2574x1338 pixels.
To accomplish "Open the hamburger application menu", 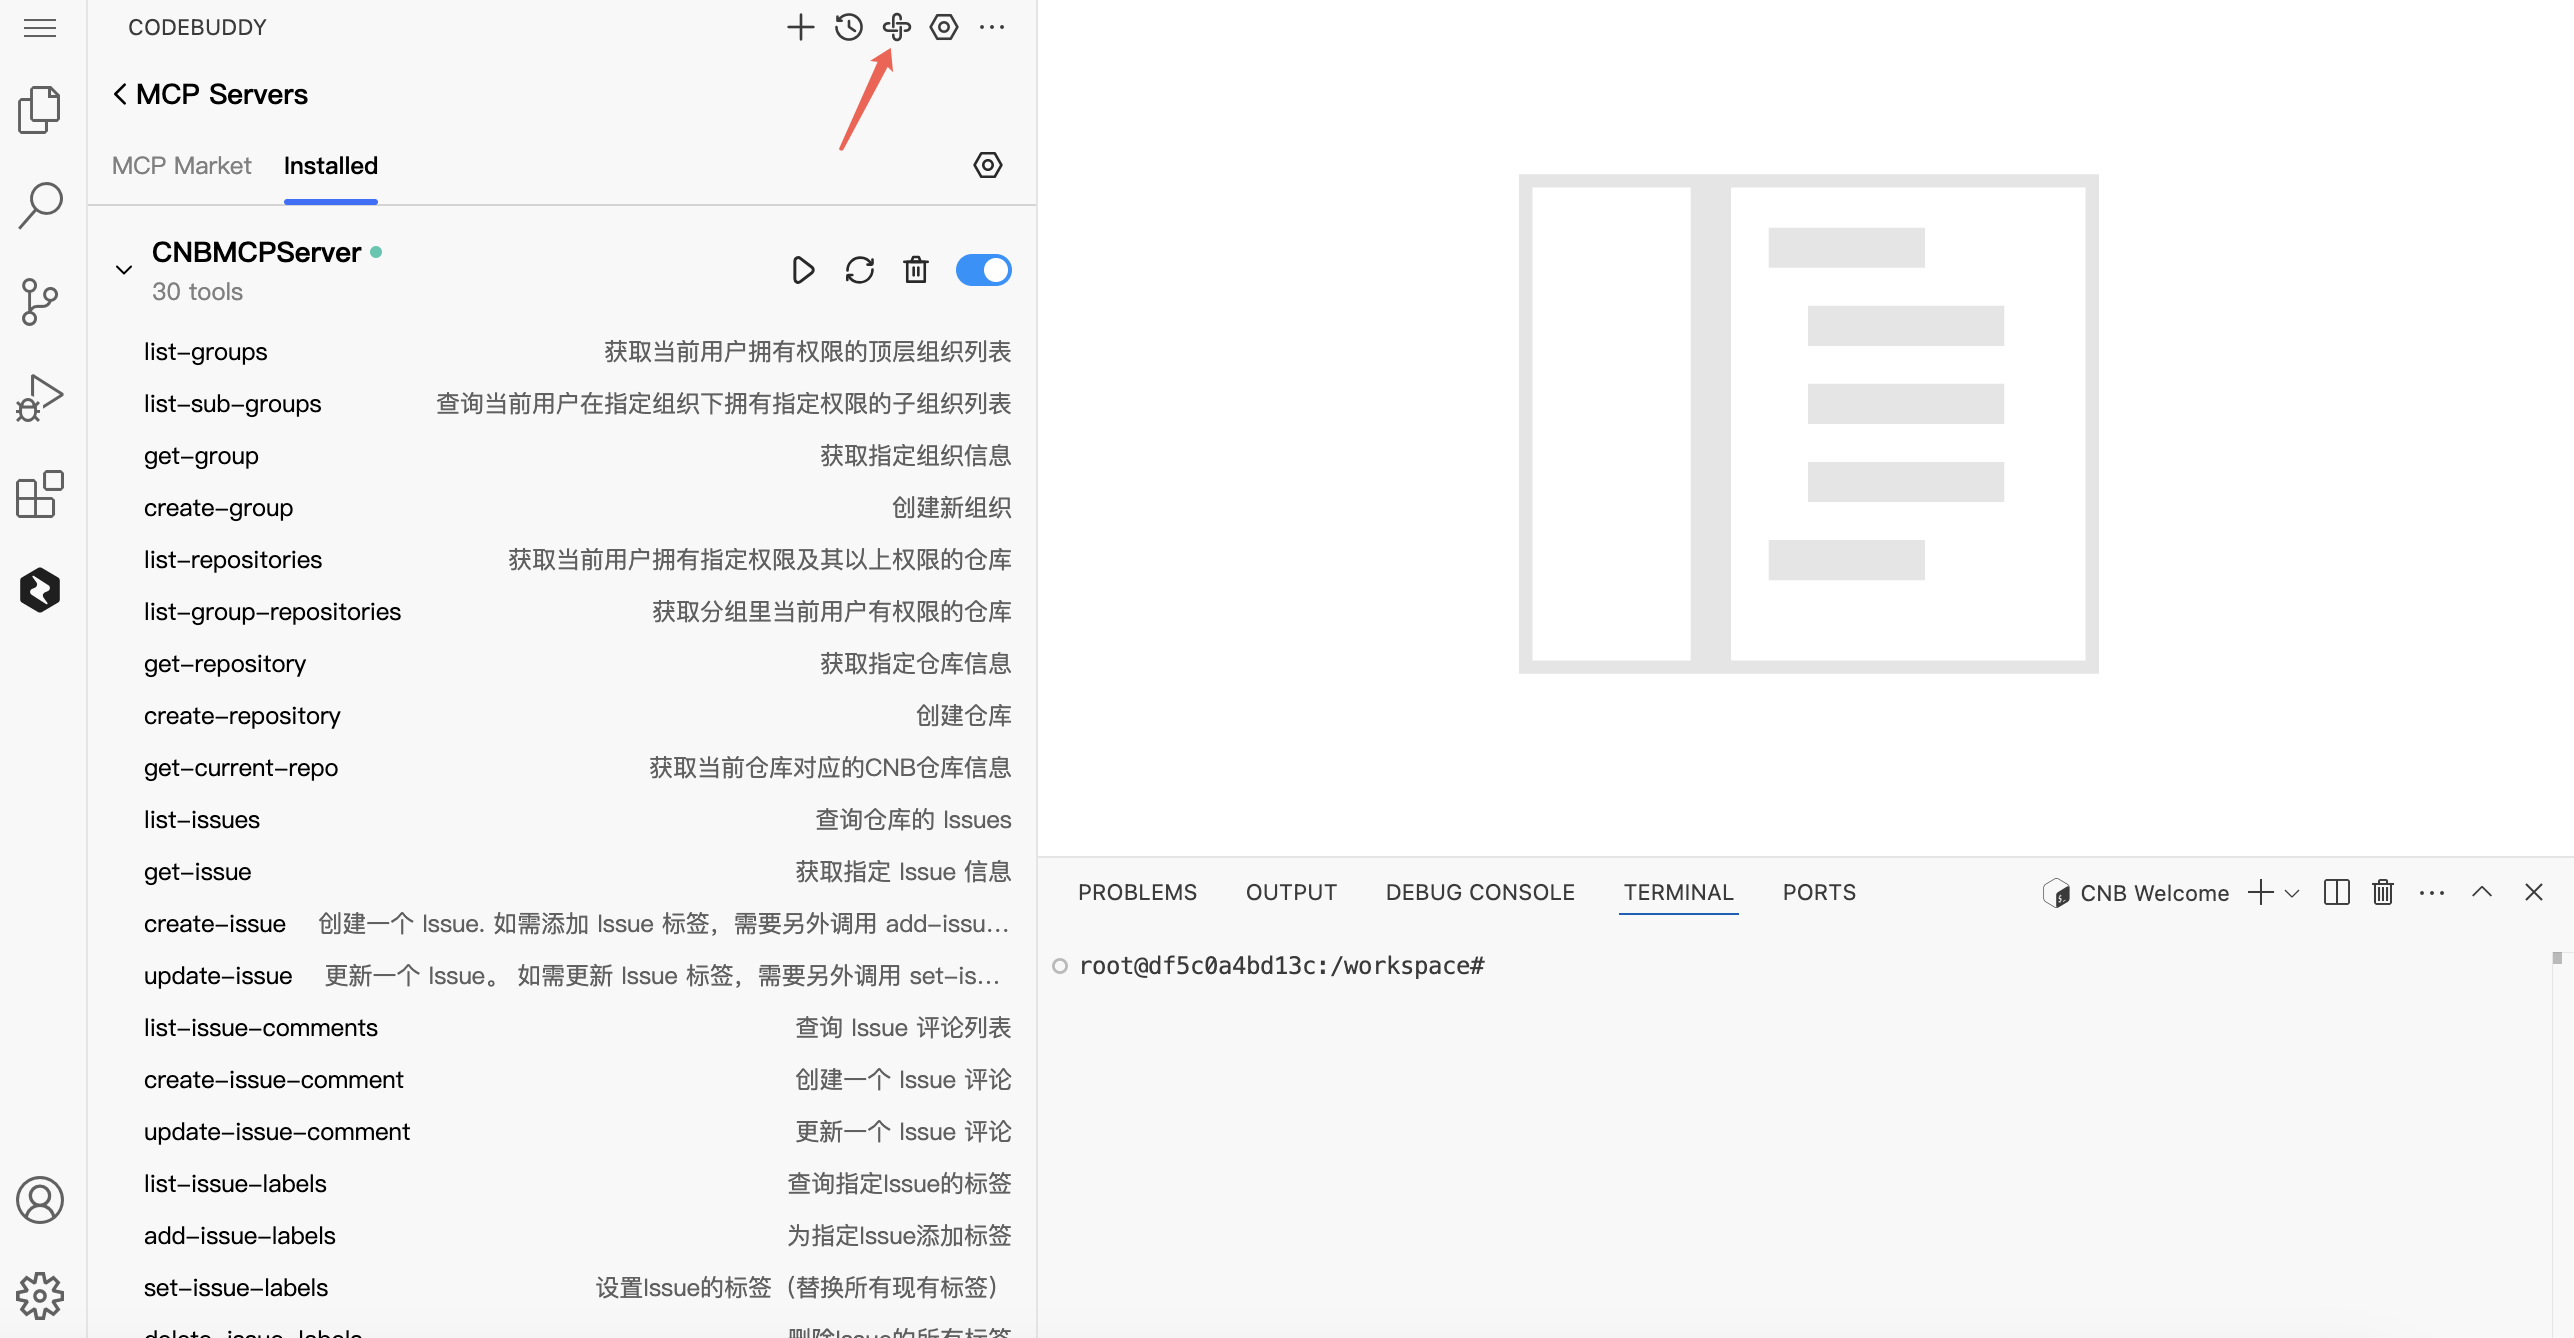I will click(40, 28).
